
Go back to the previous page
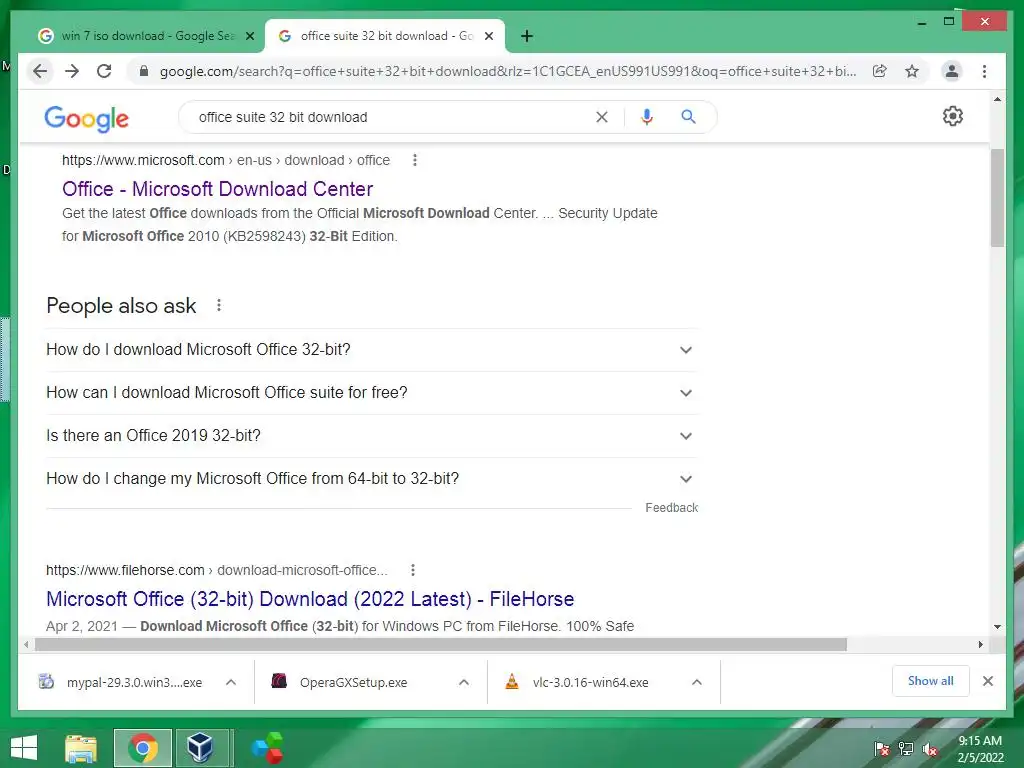click(x=40, y=71)
